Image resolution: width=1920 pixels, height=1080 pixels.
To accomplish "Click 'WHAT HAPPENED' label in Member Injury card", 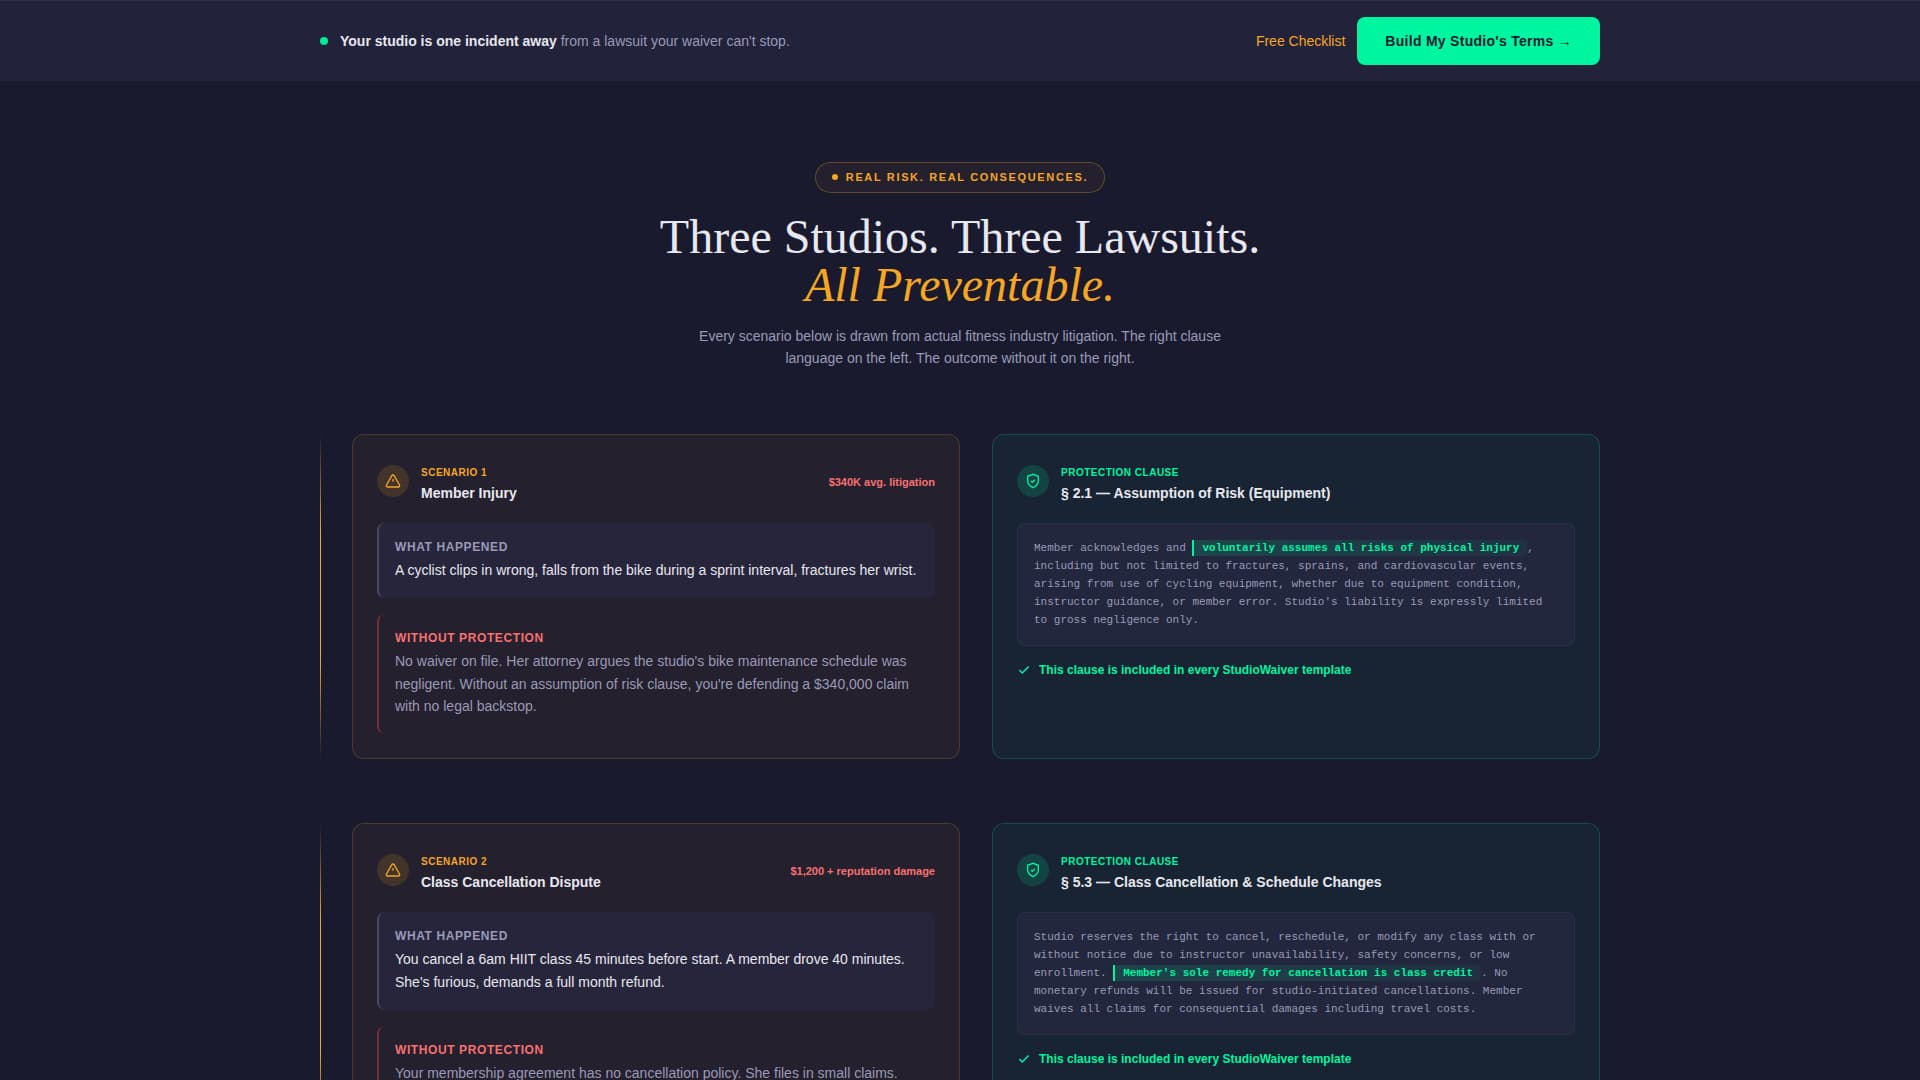I will [451, 547].
